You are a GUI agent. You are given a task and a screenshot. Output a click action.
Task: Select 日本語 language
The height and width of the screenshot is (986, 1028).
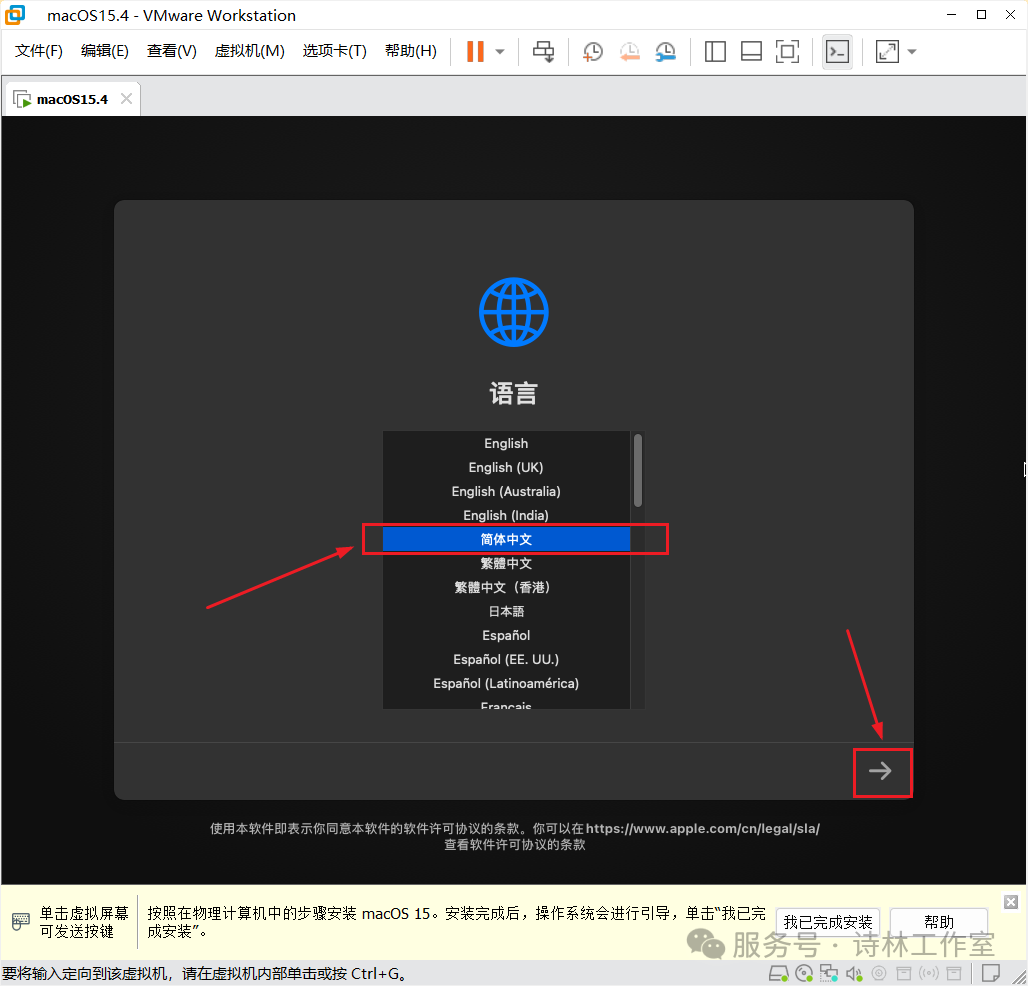coord(506,612)
